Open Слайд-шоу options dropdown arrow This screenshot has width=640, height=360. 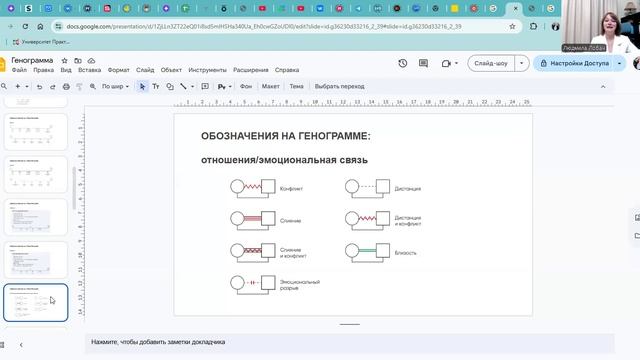521,63
